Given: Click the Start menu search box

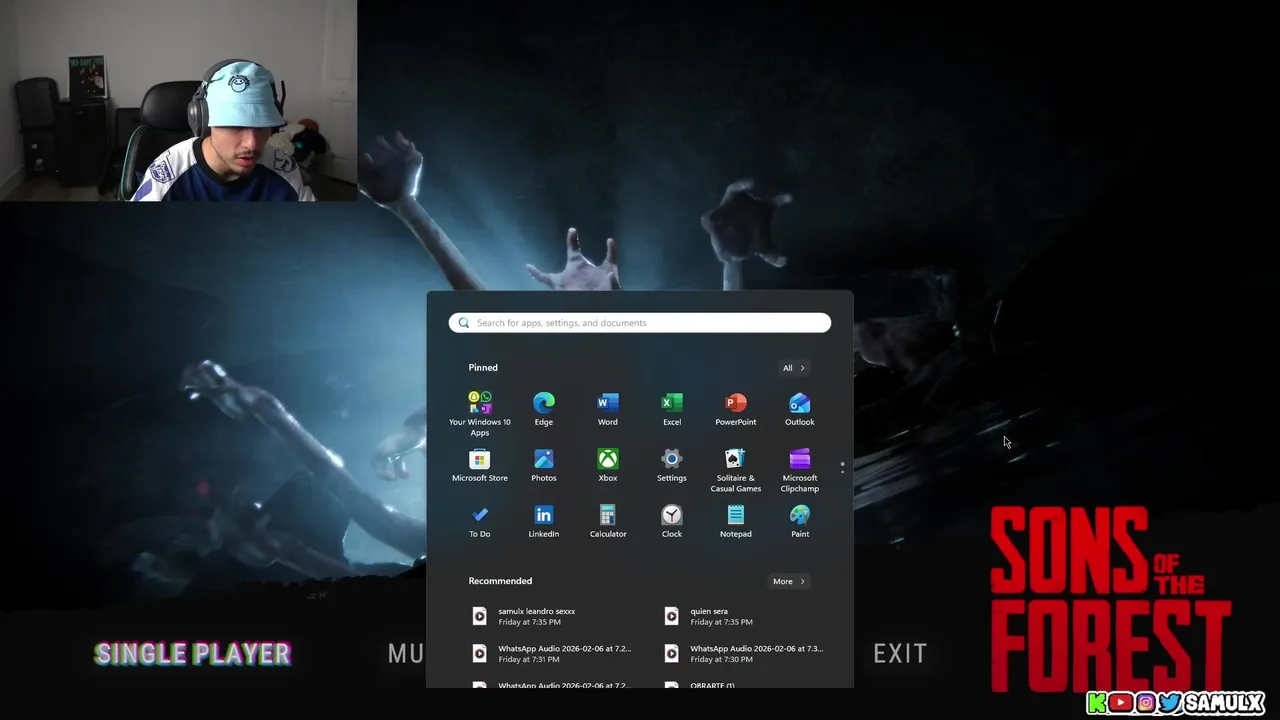Looking at the screenshot, I should click(x=640, y=323).
